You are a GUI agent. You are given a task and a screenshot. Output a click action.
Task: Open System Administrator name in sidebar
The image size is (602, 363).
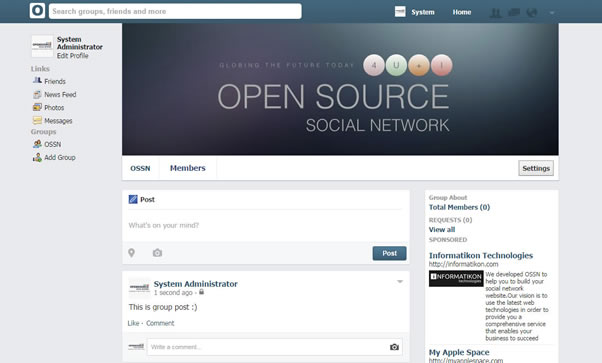click(x=79, y=43)
